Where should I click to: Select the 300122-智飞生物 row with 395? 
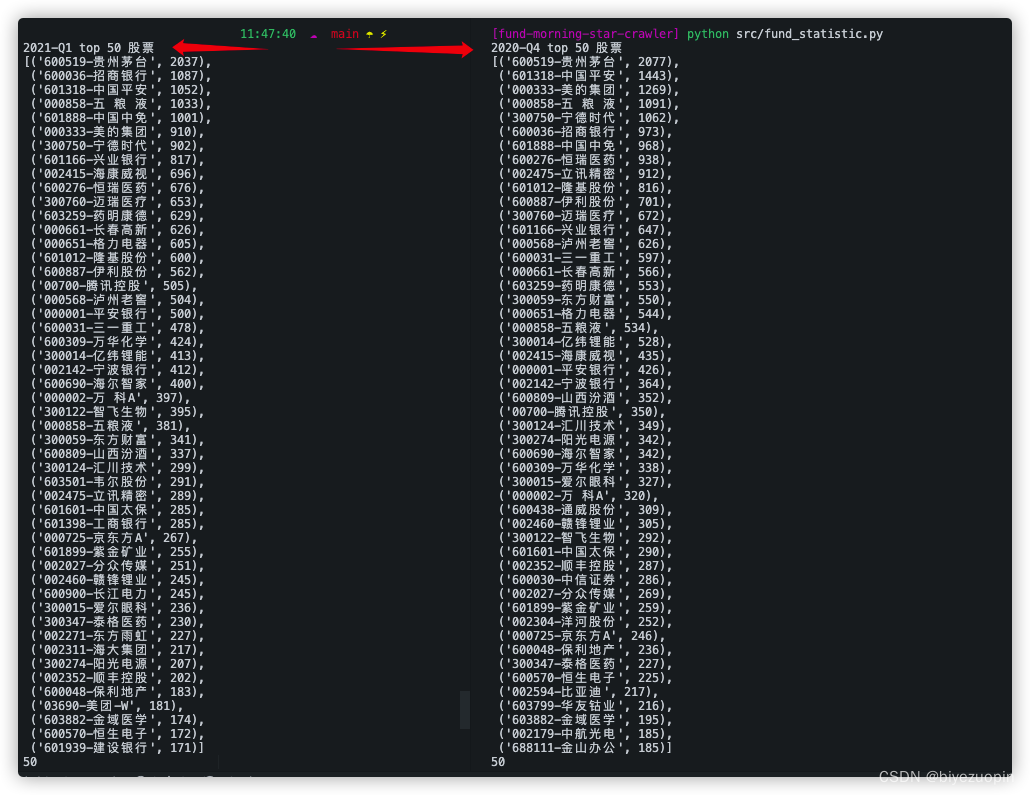tap(118, 412)
